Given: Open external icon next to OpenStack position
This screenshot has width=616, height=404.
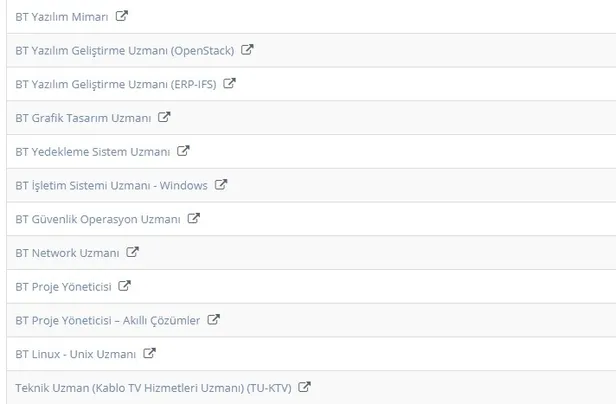Looking at the screenshot, I should coord(247,49).
